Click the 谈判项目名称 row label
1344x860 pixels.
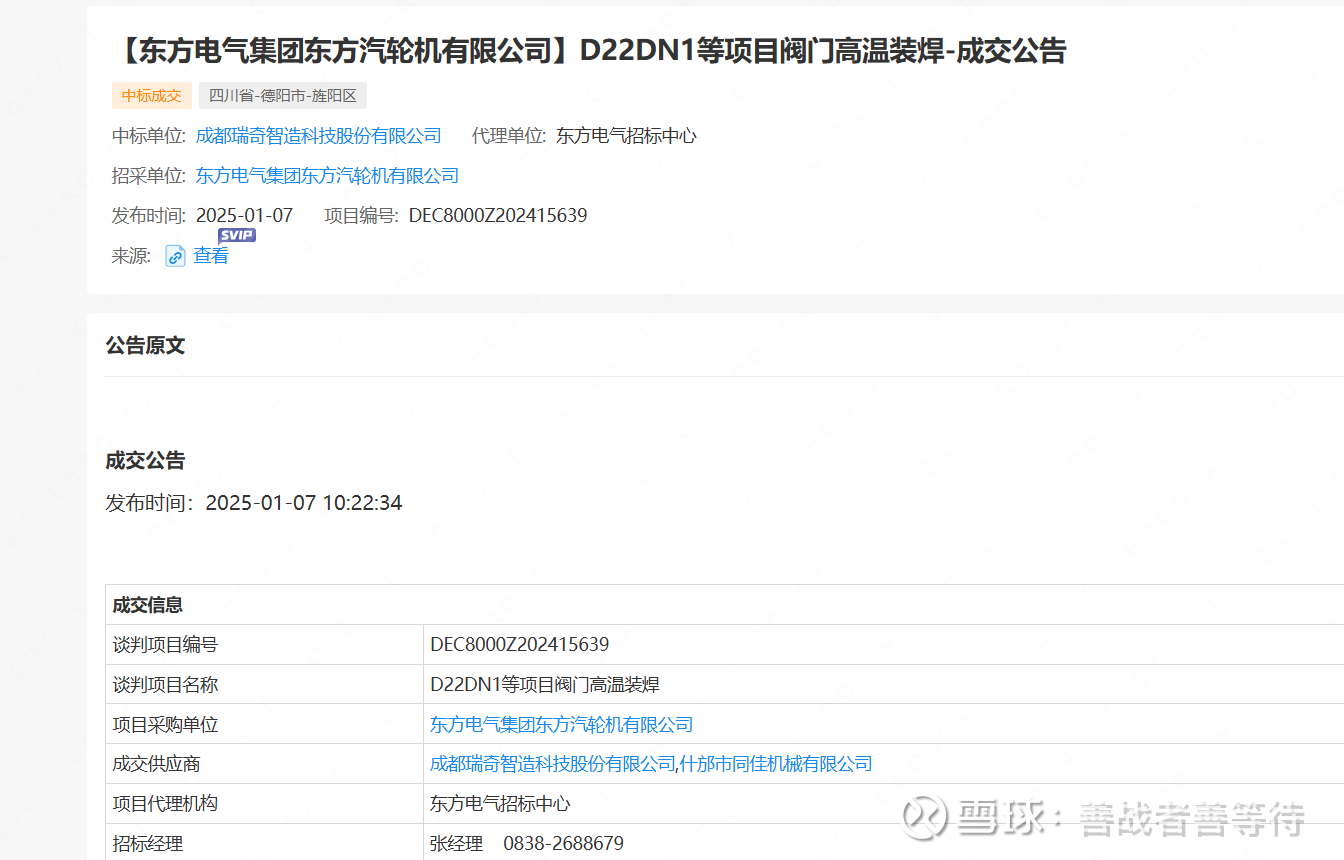165,685
